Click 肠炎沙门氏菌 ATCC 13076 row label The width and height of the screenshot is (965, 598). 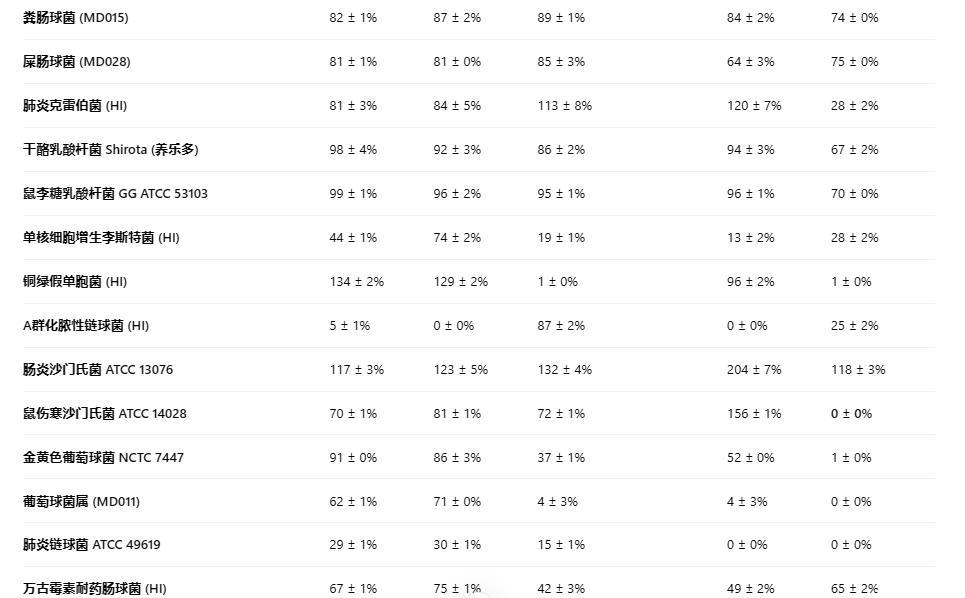click(x=98, y=370)
